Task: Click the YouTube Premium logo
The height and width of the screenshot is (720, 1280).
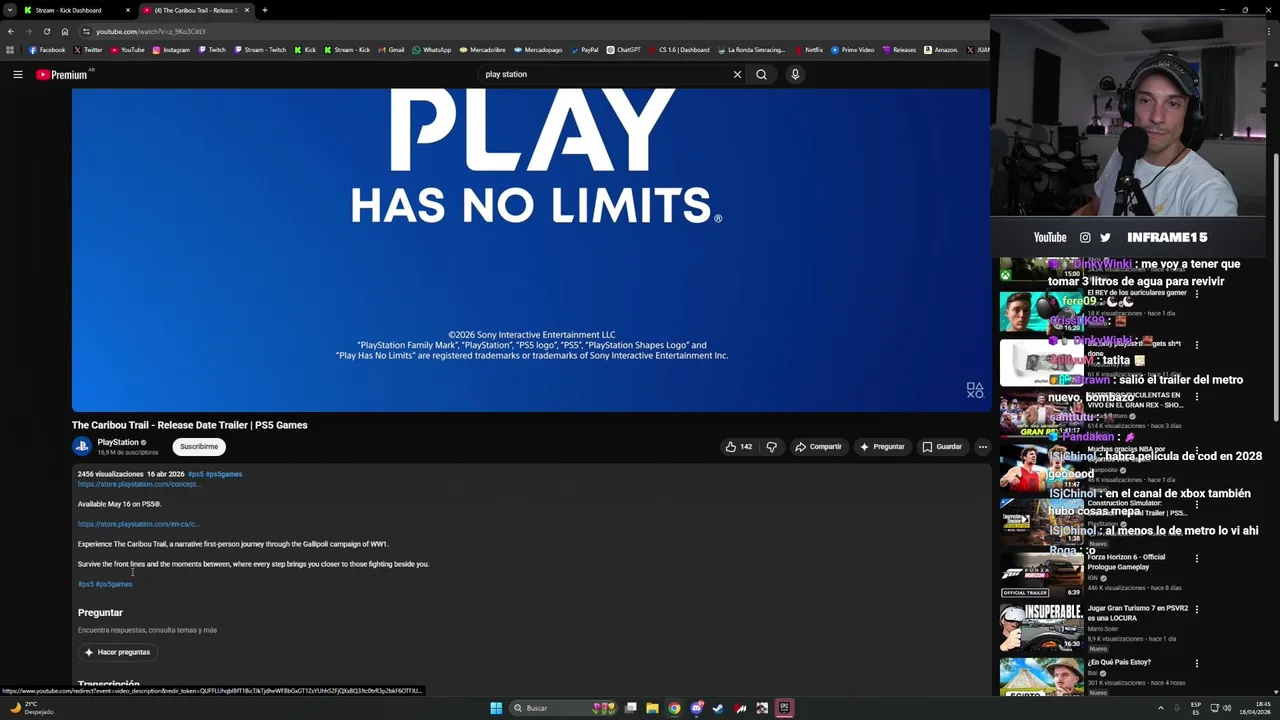Action: coord(62,75)
